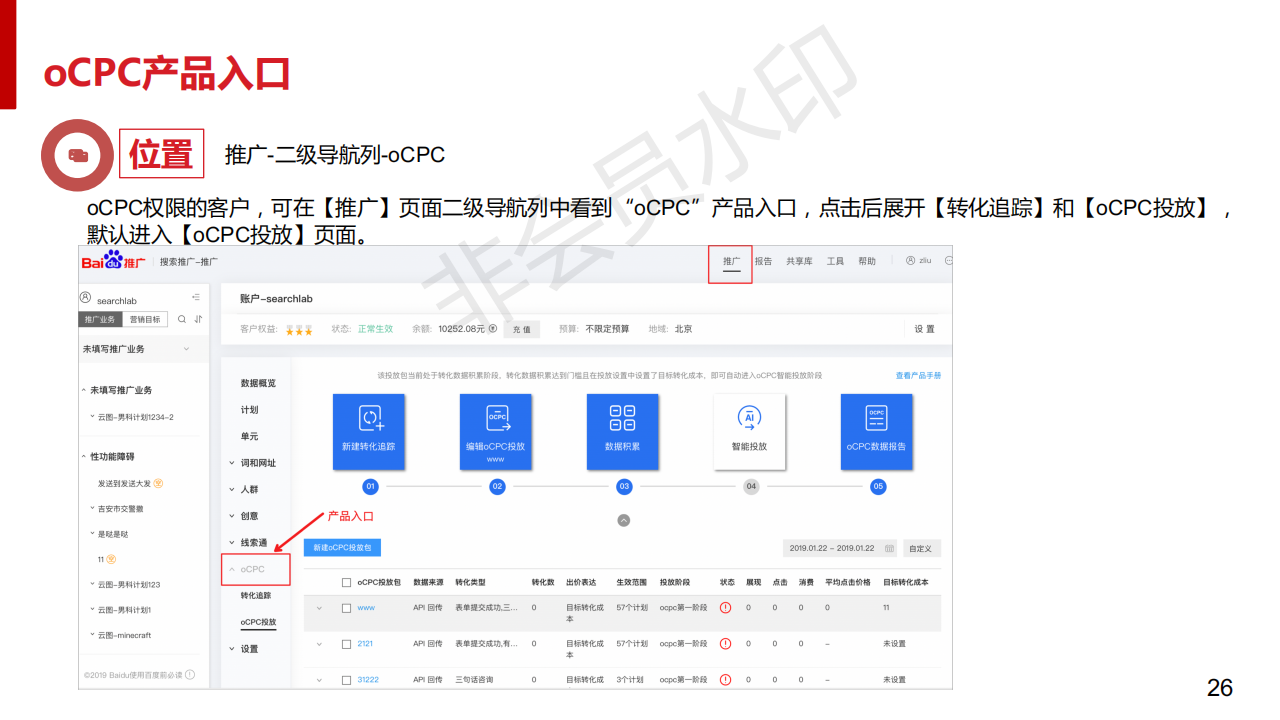Go to 数据概览 in the navigation
The width and height of the screenshot is (1280, 720).
[x=258, y=383]
